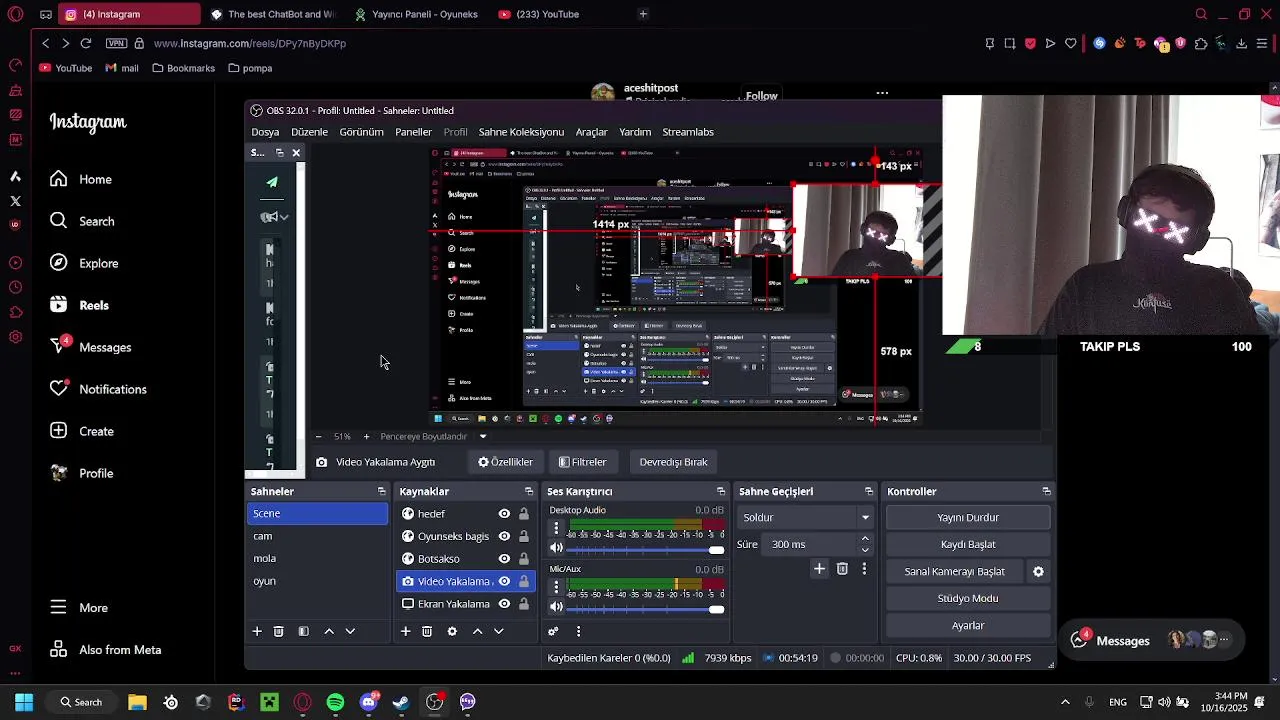Hide the Ekran Yakalama source
Image resolution: width=1280 pixels, height=720 pixels.
click(x=504, y=604)
